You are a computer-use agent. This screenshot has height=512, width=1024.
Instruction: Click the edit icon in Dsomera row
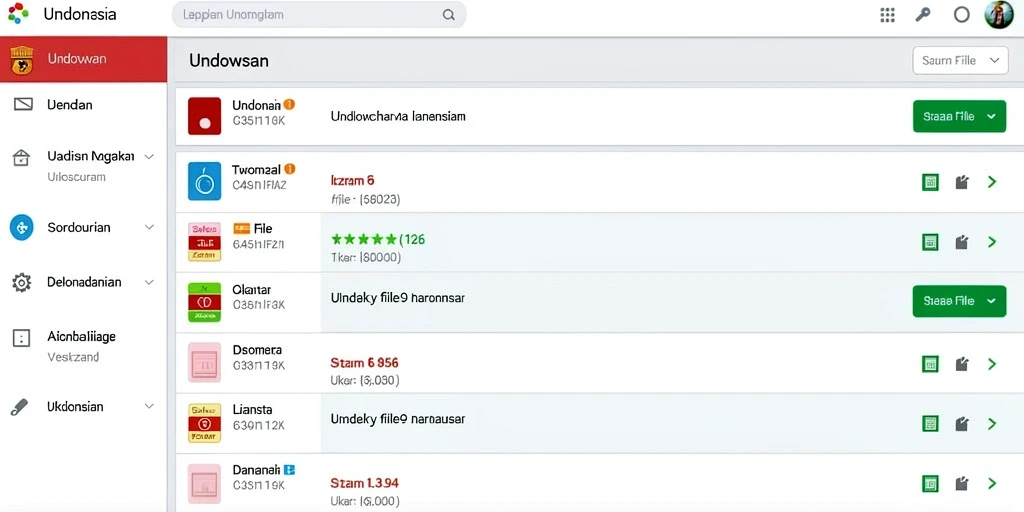961,364
